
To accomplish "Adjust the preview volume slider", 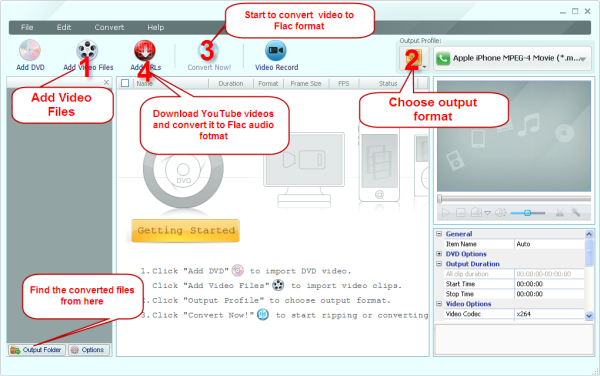I will pyautogui.click(x=528, y=213).
